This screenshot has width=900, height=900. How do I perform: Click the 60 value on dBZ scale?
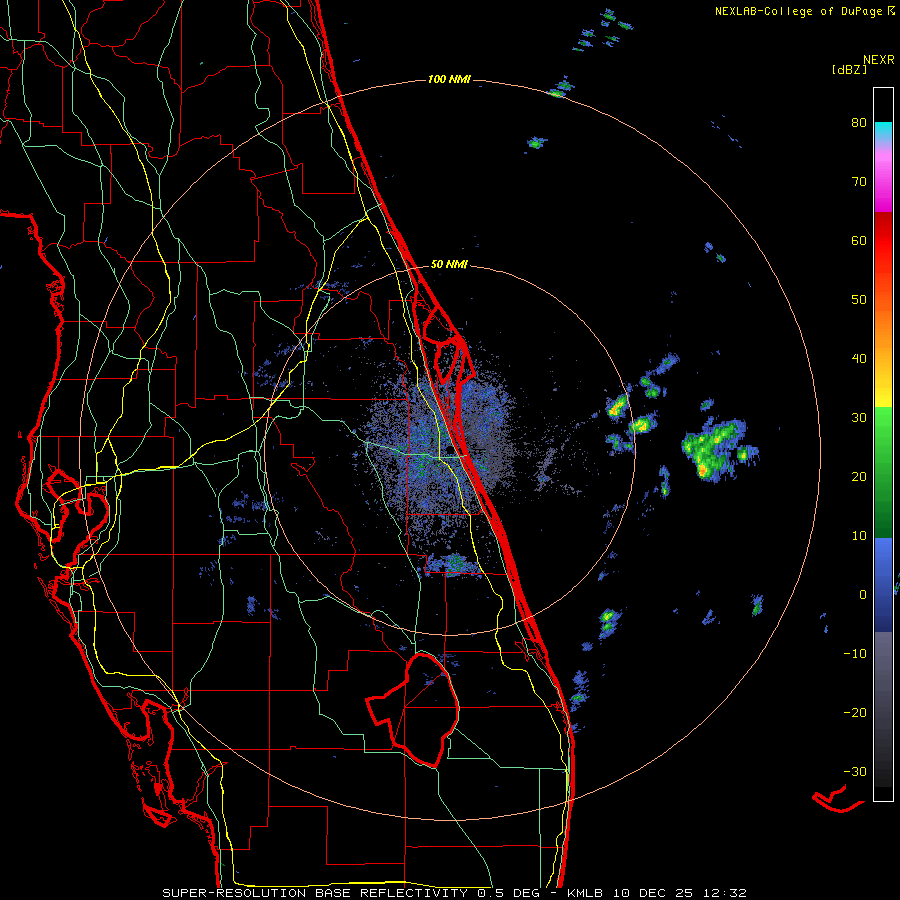tap(859, 241)
